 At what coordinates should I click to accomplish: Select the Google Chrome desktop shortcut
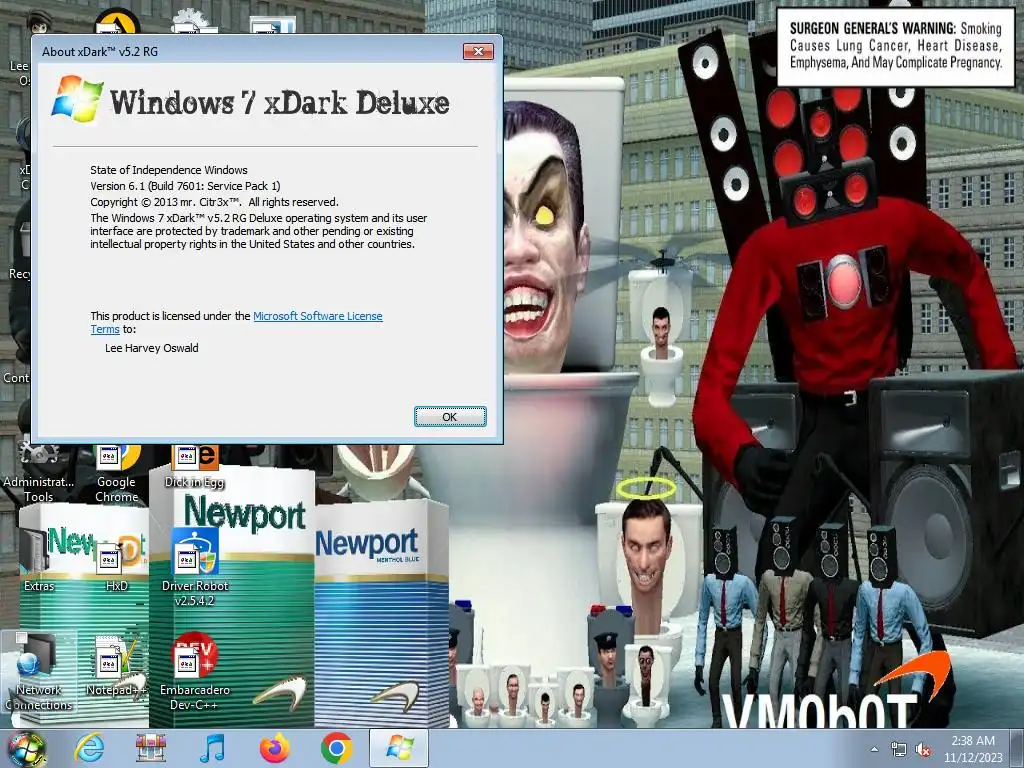(x=117, y=475)
